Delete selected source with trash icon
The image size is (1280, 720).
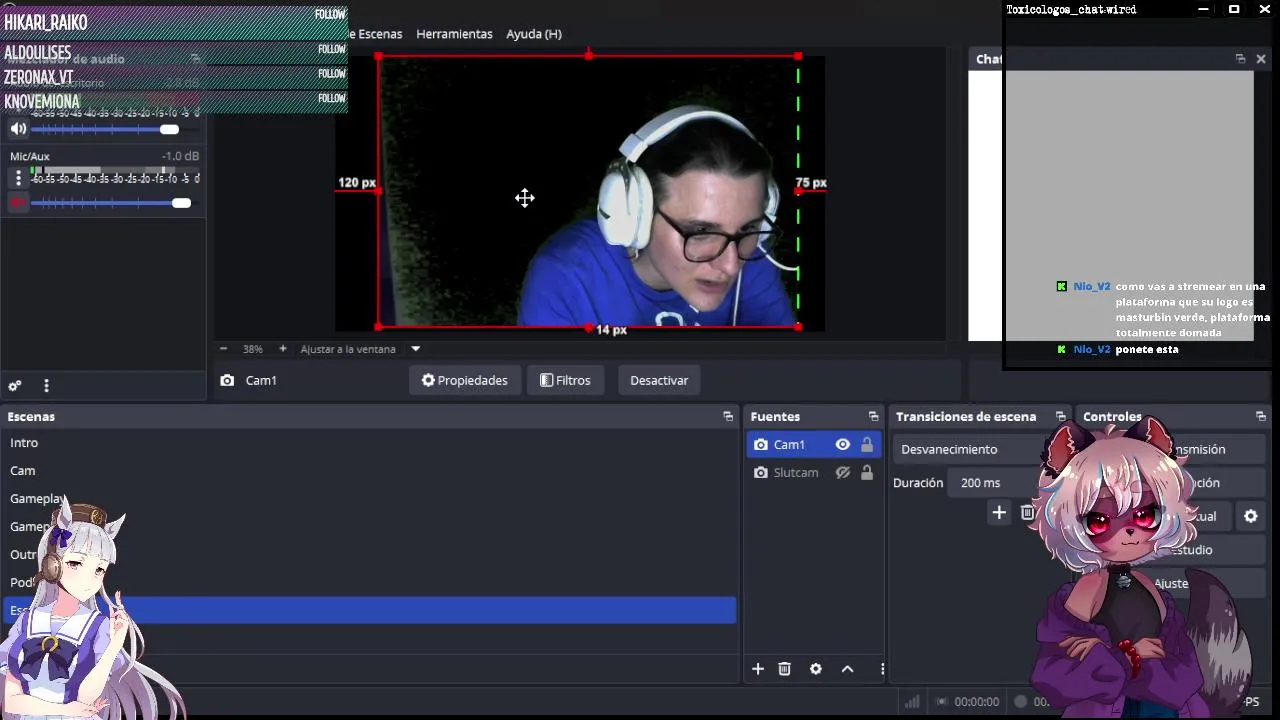[x=784, y=669]
